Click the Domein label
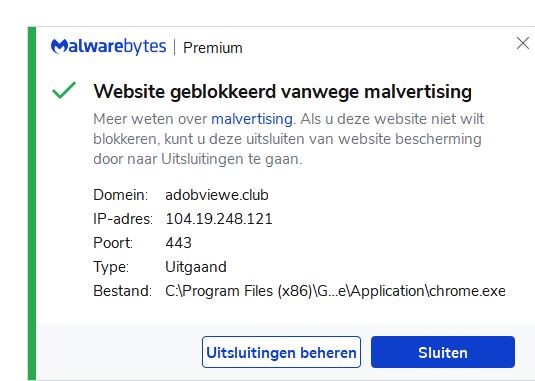This screenshot has width=535, height=381. (120, 195)
